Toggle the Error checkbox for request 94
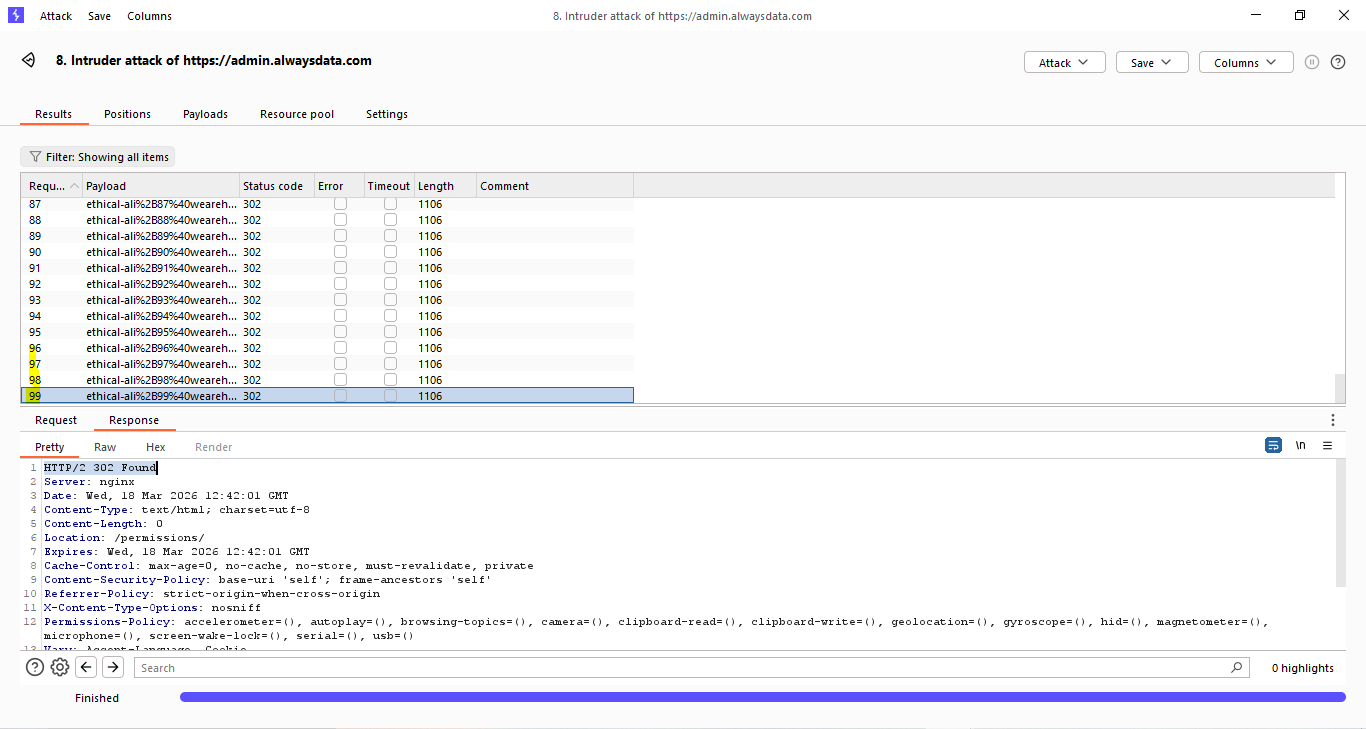The width and height of the screenshot is (1366, 729). tap(340, 316)
